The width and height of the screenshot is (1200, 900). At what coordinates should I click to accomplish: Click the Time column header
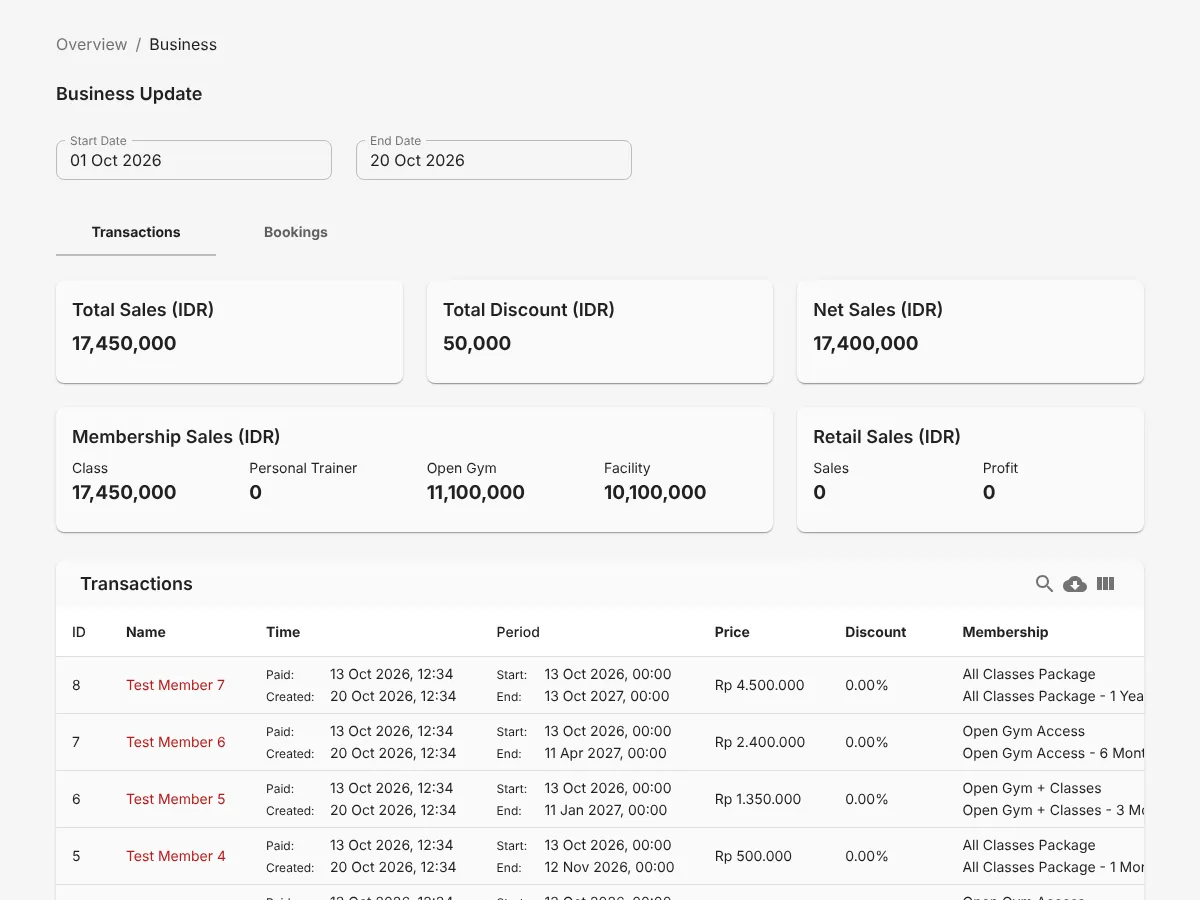pyautogui.click(x=283, y=632)
